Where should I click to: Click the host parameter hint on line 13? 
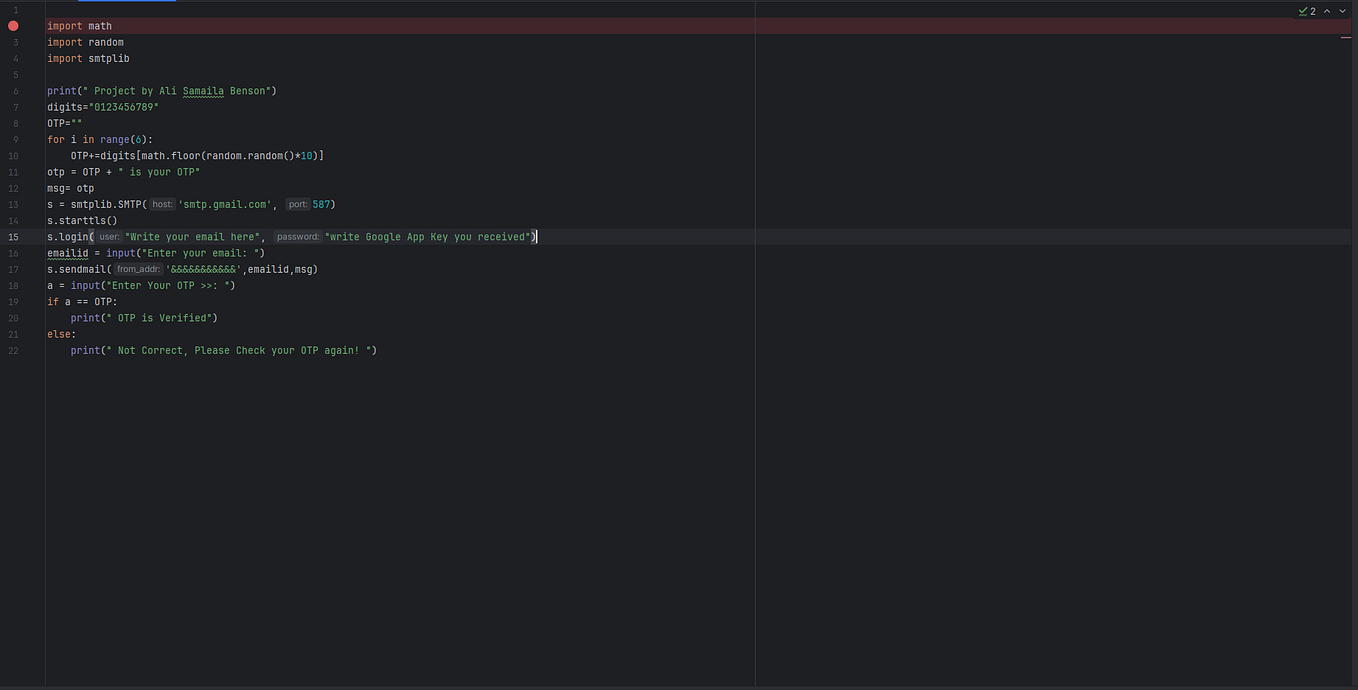pos(162,204)
